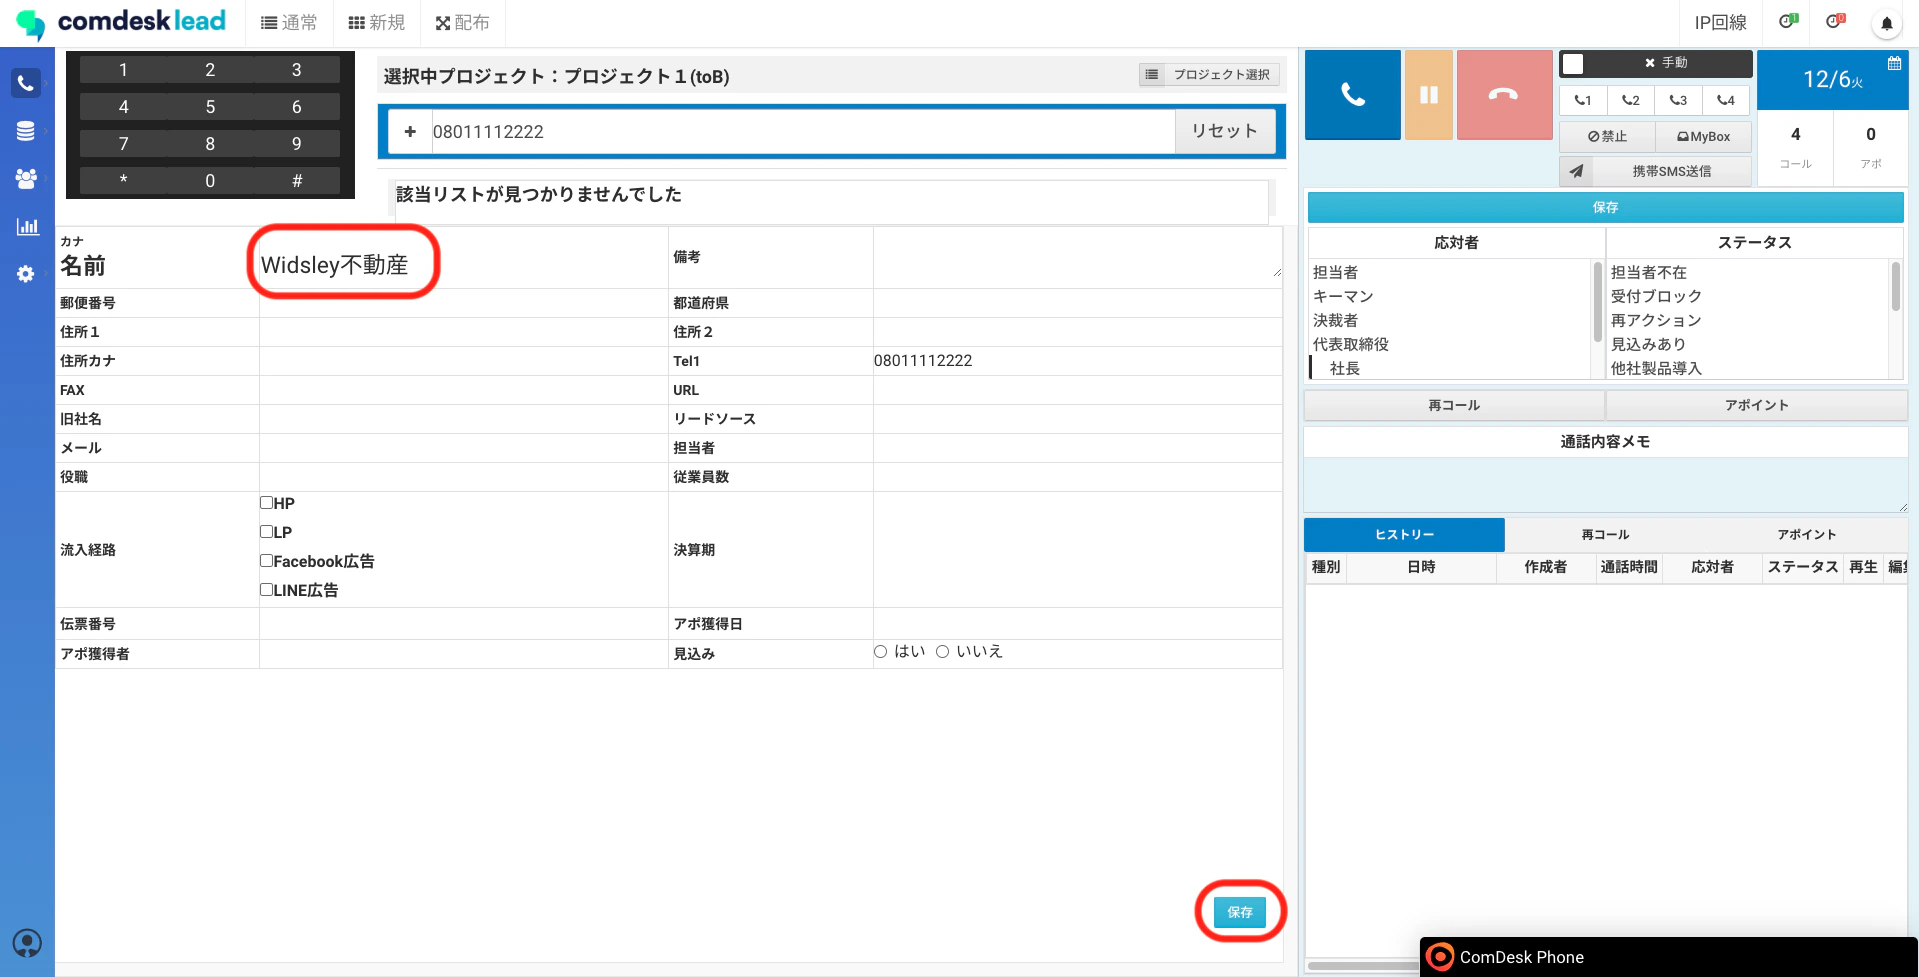Select the いいえ radio for 見込み
Screen dimensions: 1919x977
[942, 652]
